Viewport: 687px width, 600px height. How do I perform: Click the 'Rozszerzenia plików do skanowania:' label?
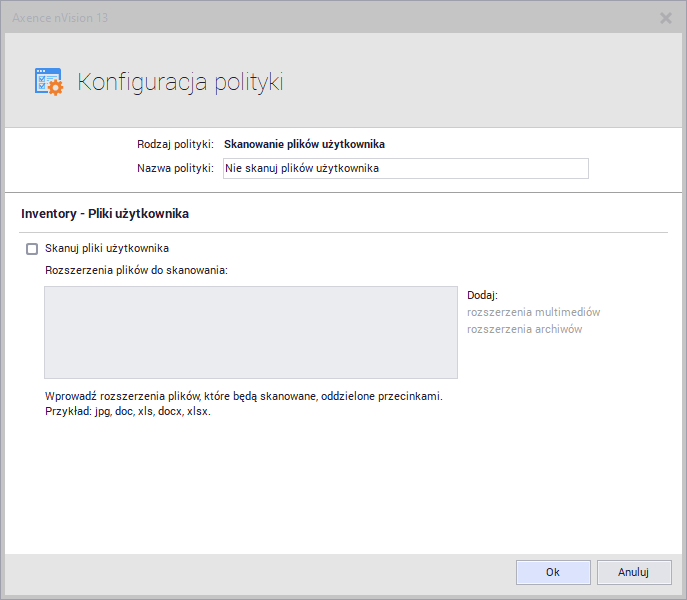(137, 270)
